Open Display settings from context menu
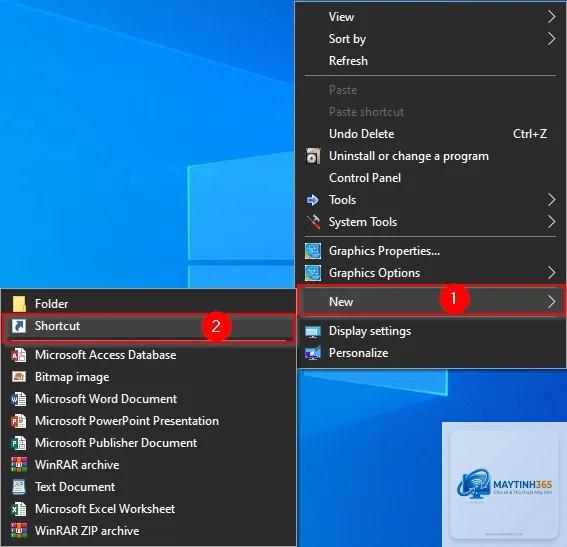Viewport: 567px width, 547px height. pyautogui.click(x=431, y=331)
